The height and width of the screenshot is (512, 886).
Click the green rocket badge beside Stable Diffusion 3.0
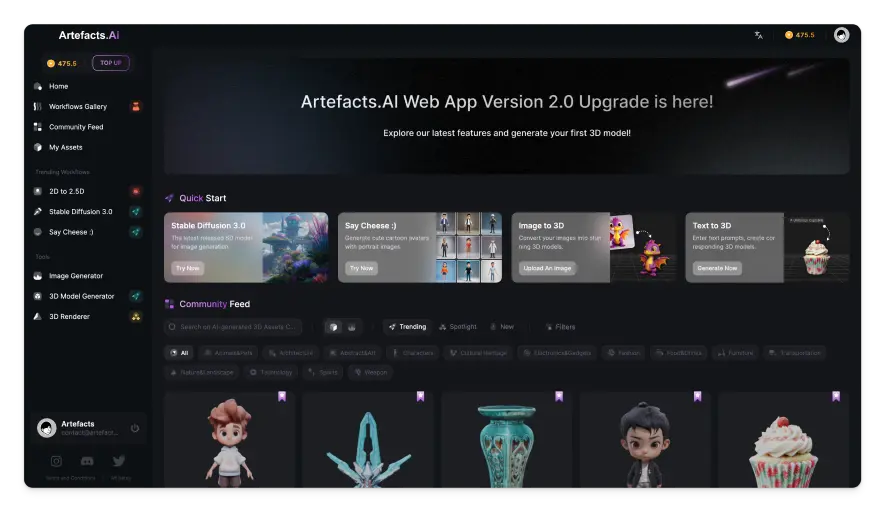[x=136, y=211]
